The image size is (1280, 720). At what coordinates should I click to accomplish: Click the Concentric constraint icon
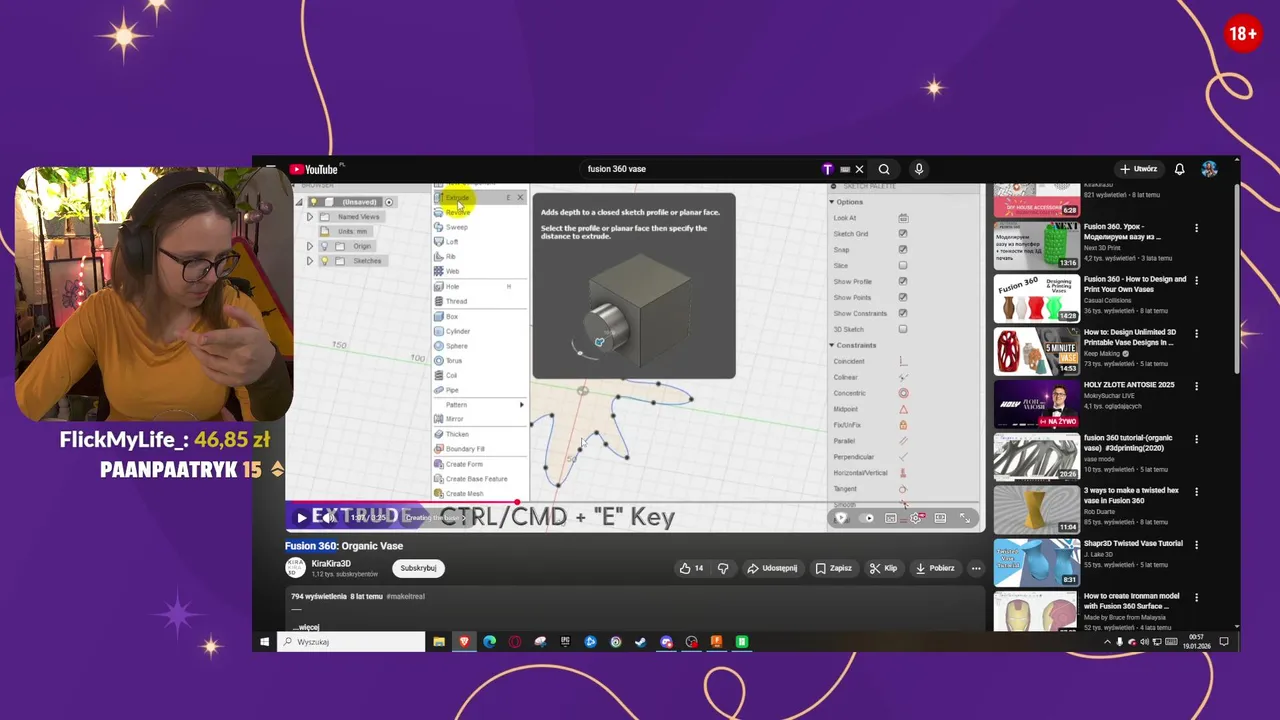point(903,393)
